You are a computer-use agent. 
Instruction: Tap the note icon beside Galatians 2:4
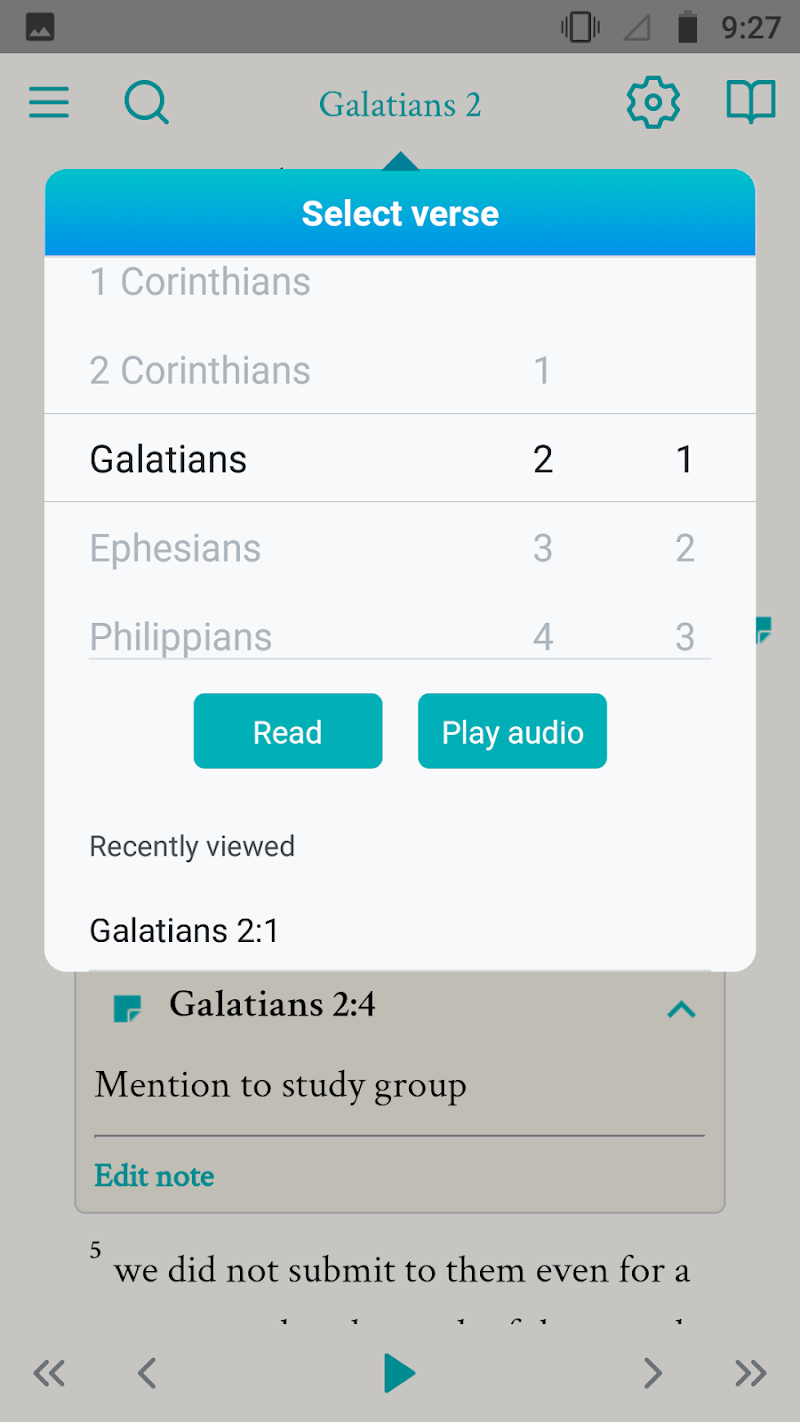(127, 1008)
